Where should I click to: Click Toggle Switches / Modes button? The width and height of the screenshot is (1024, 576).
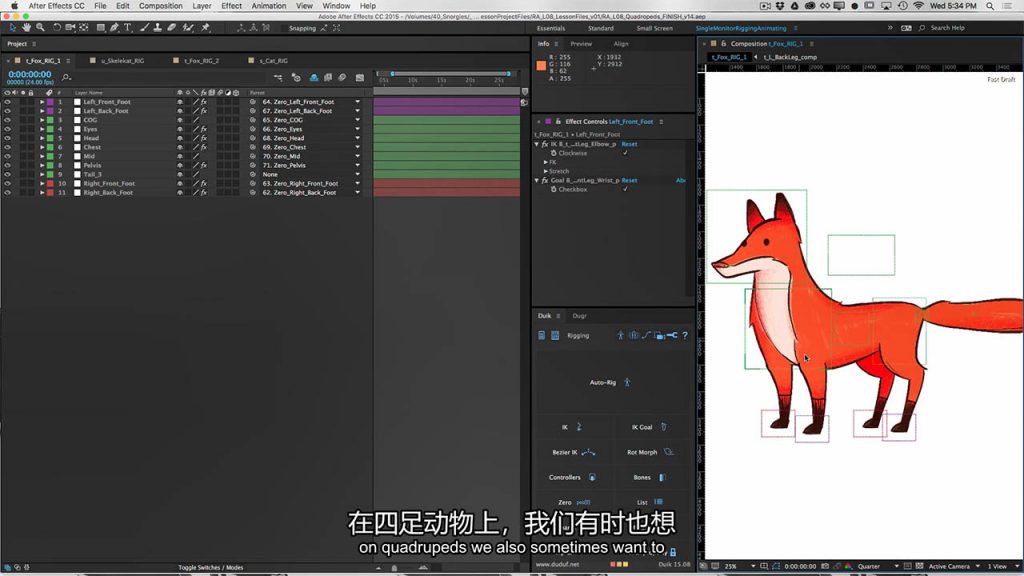pos(210,568)
